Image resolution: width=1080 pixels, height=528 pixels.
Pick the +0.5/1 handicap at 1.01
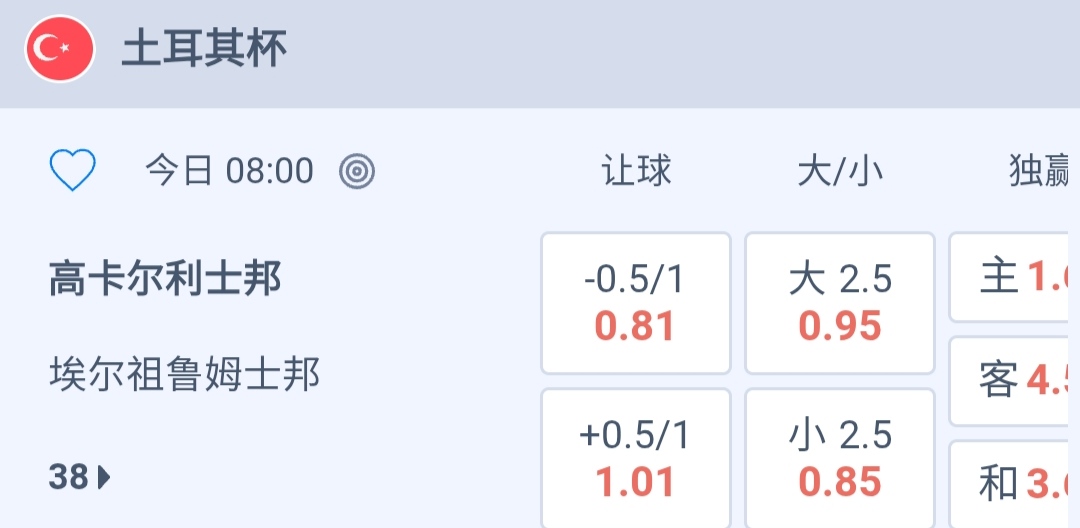tap(636, 459)
